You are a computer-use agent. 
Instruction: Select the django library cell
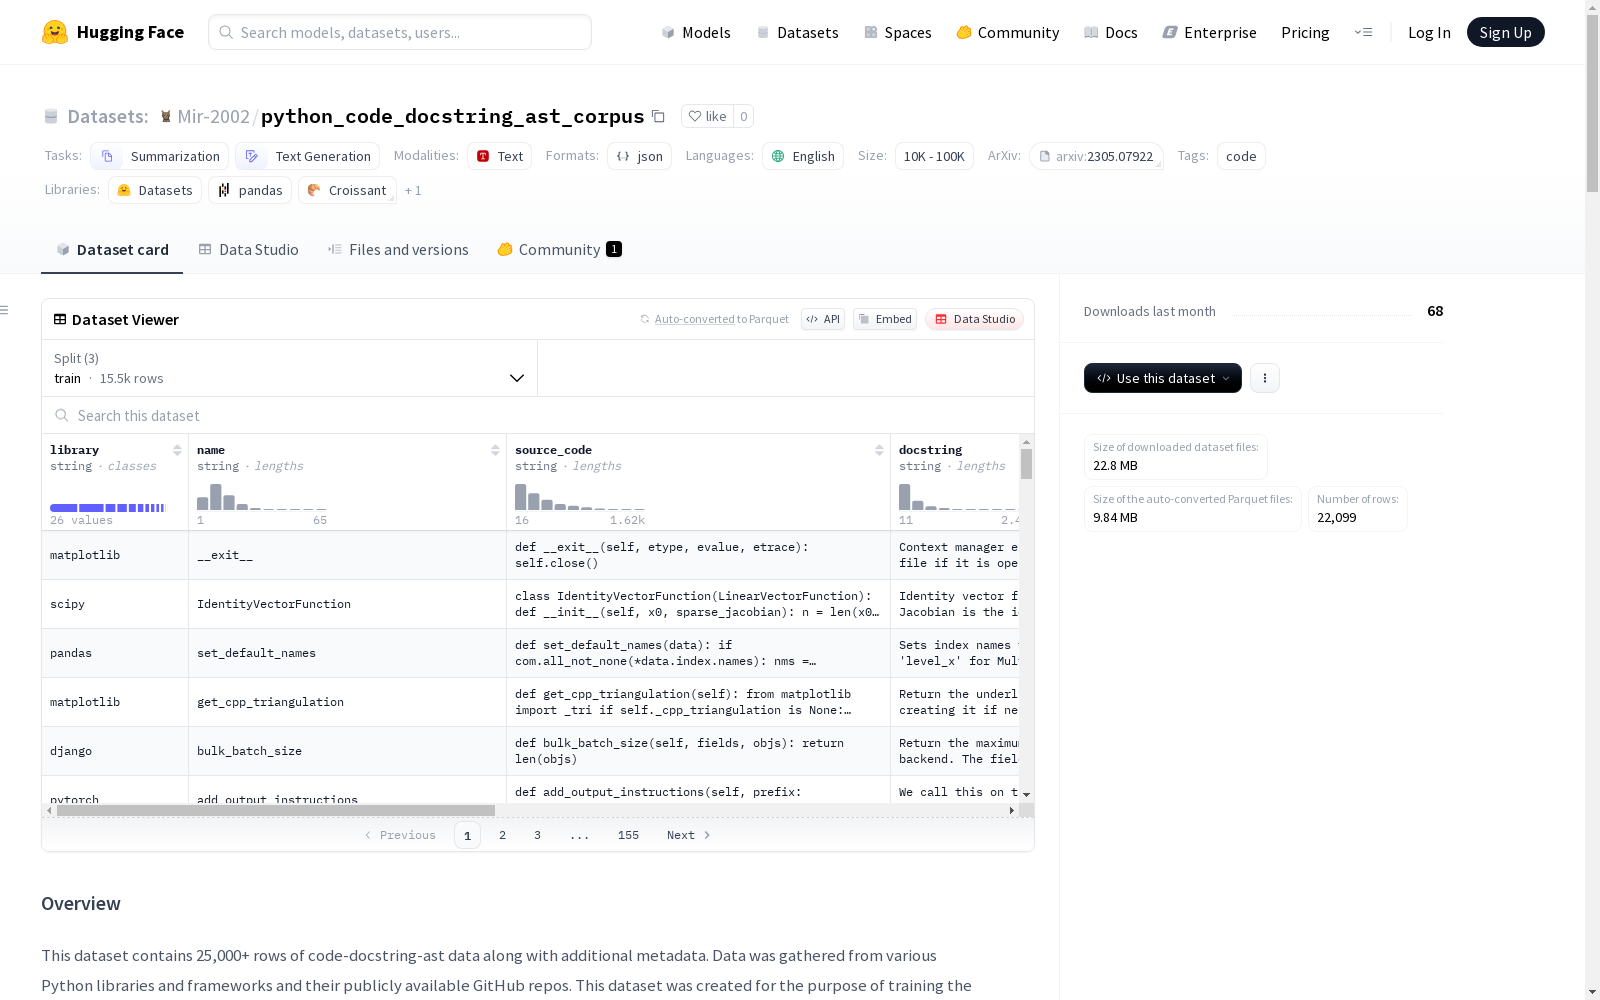115,751
